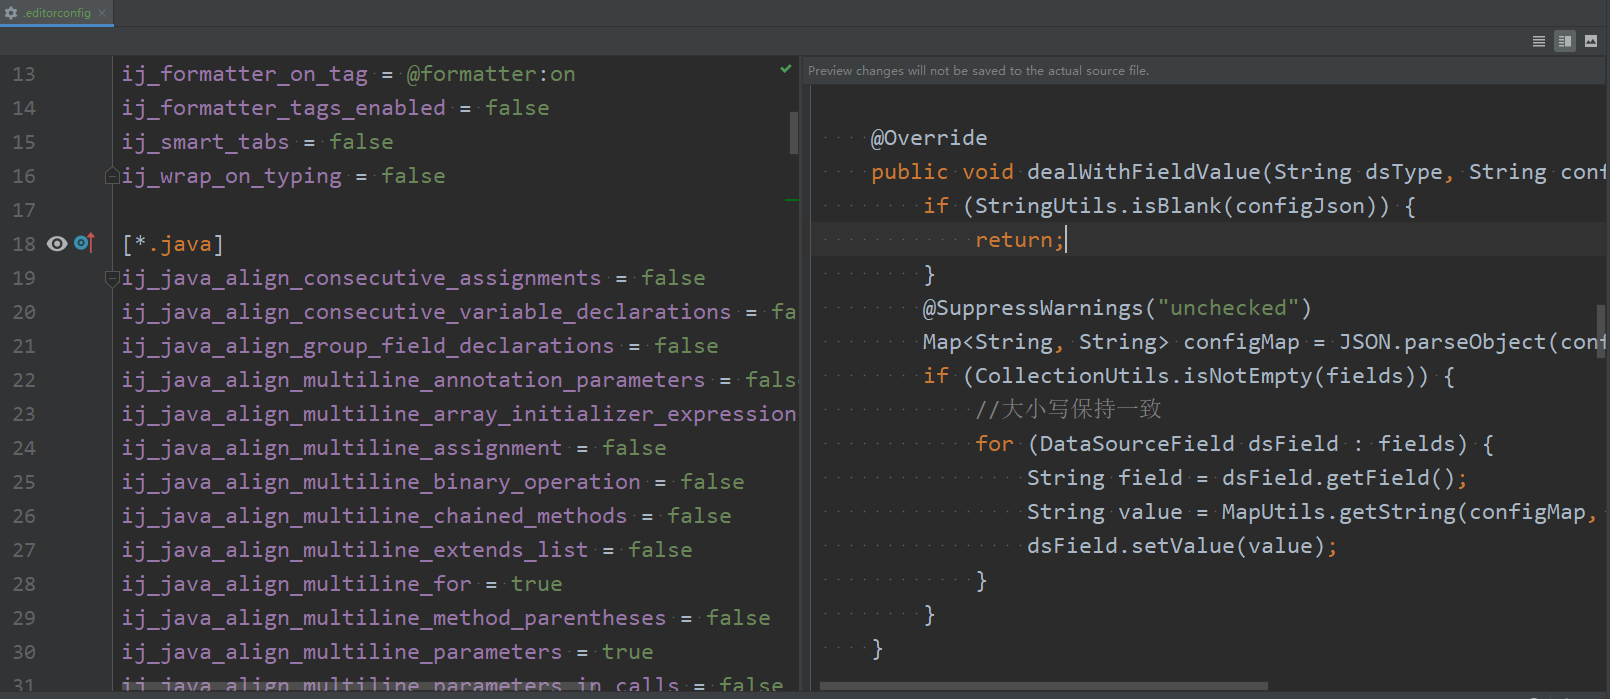The image size is (1610, 699).
Task: Click overriding section marker on line 18
Action: point(84,243)
